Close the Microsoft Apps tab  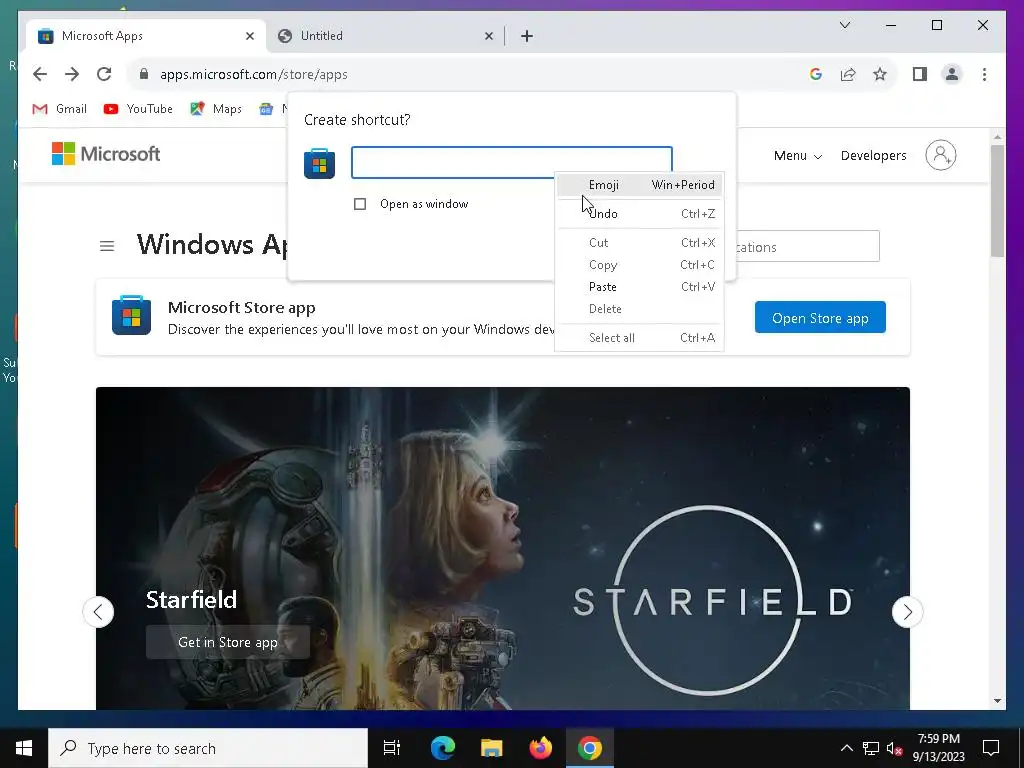tap(249, 36)
